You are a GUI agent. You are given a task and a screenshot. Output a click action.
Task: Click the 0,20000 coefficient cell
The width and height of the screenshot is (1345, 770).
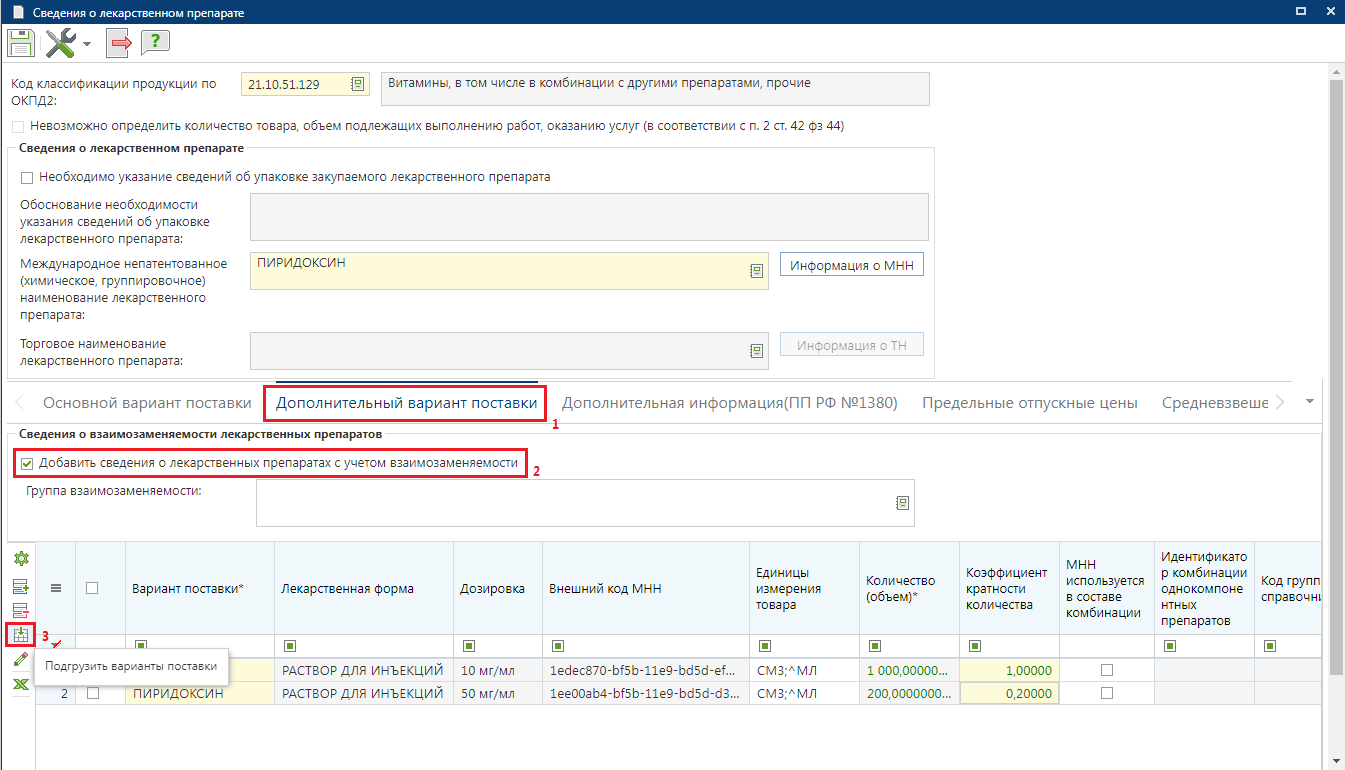[x=1009, y=693]
